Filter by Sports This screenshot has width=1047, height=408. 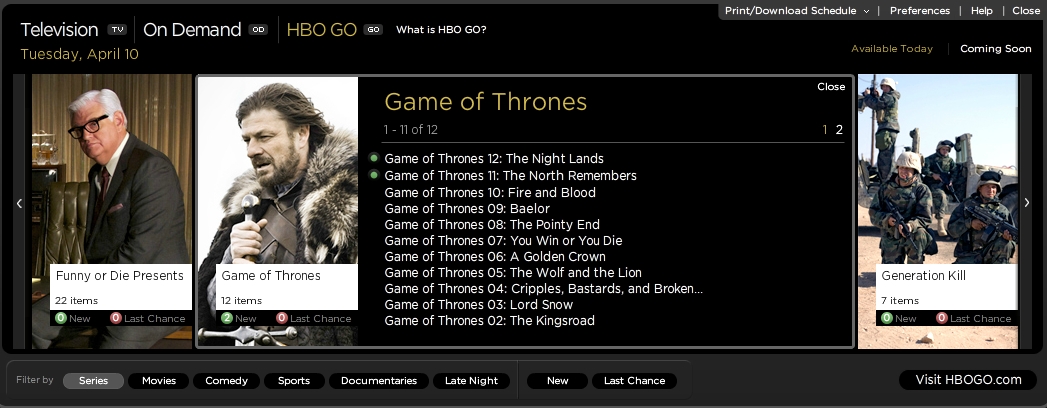(294, 381)
